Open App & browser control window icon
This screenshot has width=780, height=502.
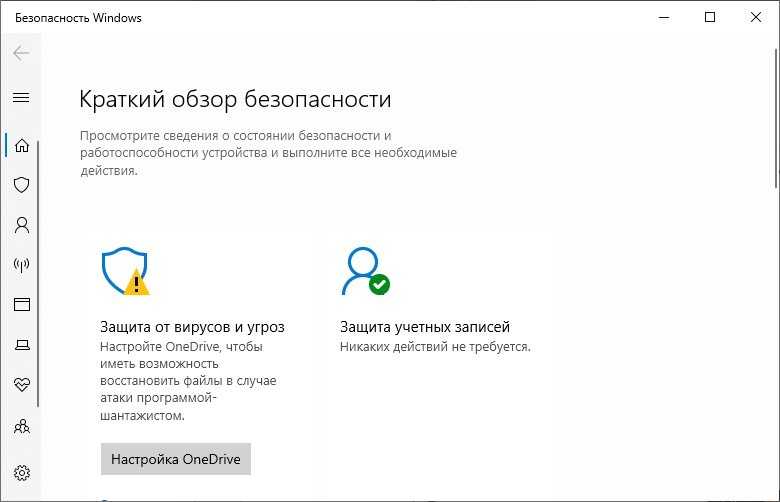[x=22, y=304]
